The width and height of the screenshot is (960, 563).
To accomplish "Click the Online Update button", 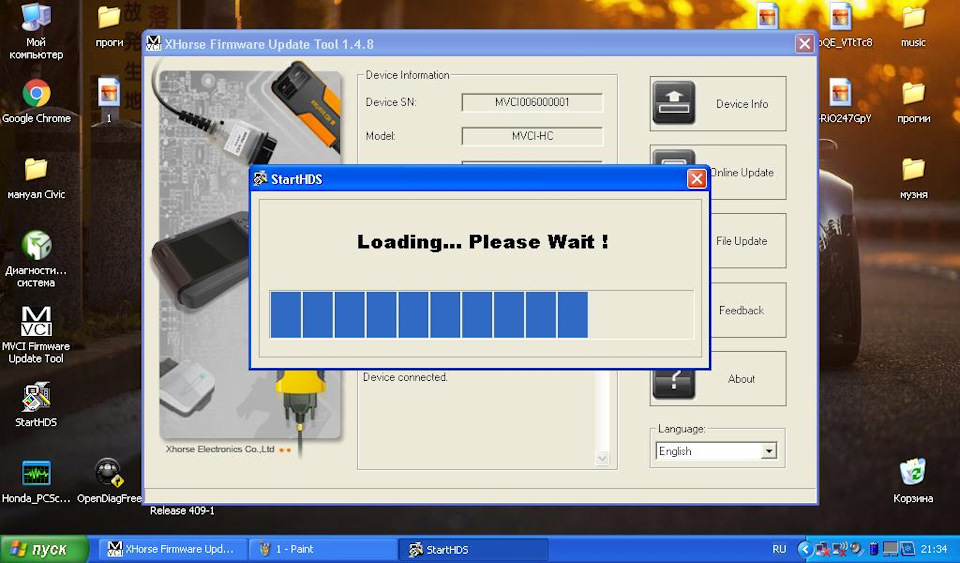I will [x=741, y=173].
